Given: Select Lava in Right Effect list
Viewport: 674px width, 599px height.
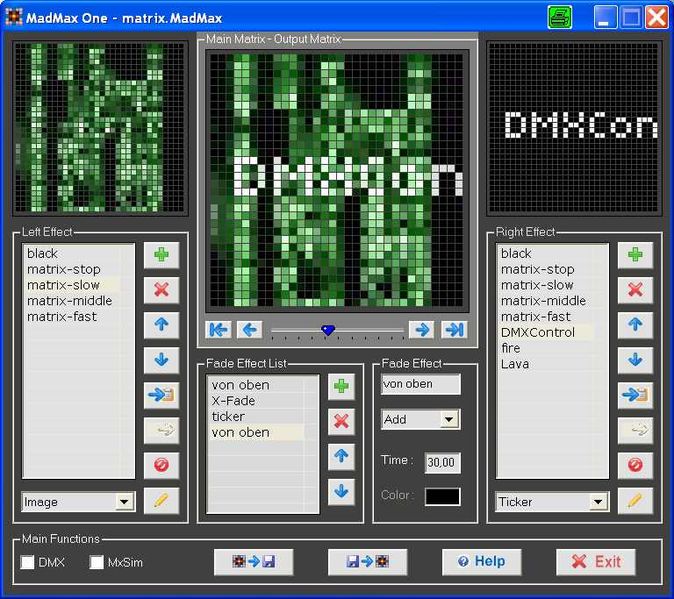Looking at the screenshot, I should pyautogui.click(x=515, y=364).
